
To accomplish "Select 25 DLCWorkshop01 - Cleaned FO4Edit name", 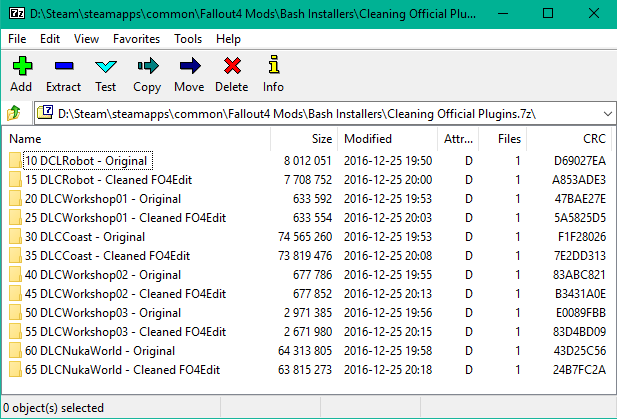I will tap(126, 218).
